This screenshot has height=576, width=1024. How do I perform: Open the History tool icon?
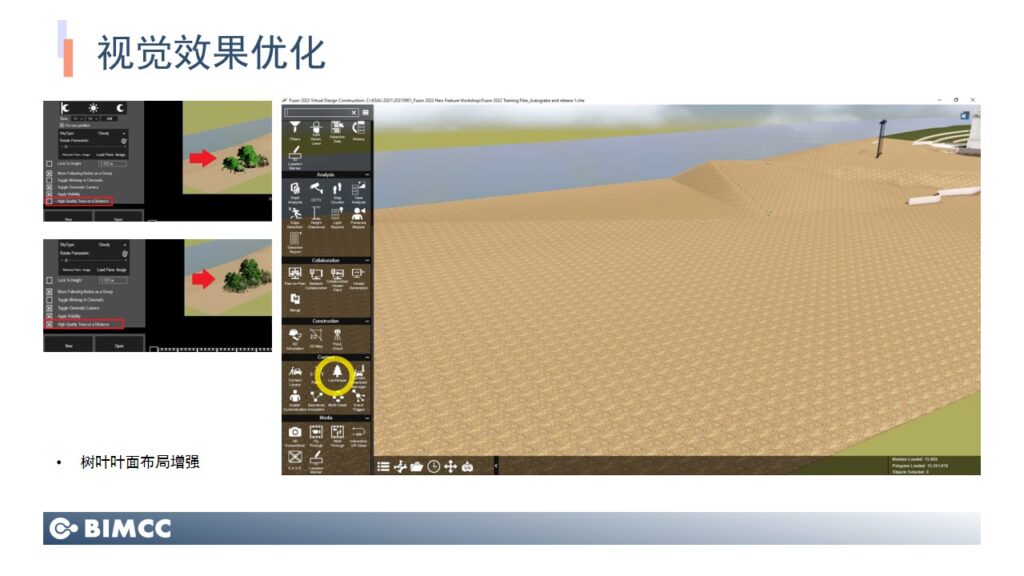coord(359,129)
